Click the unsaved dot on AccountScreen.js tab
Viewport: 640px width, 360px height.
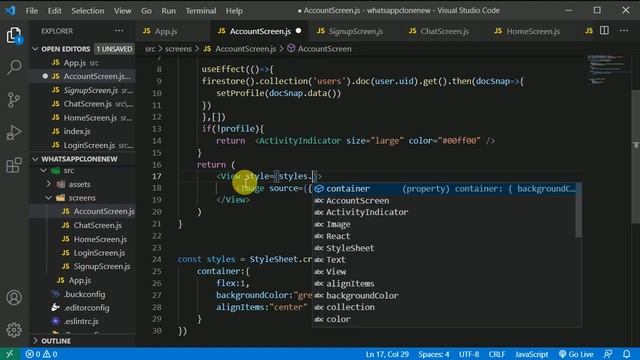[298, 31]
